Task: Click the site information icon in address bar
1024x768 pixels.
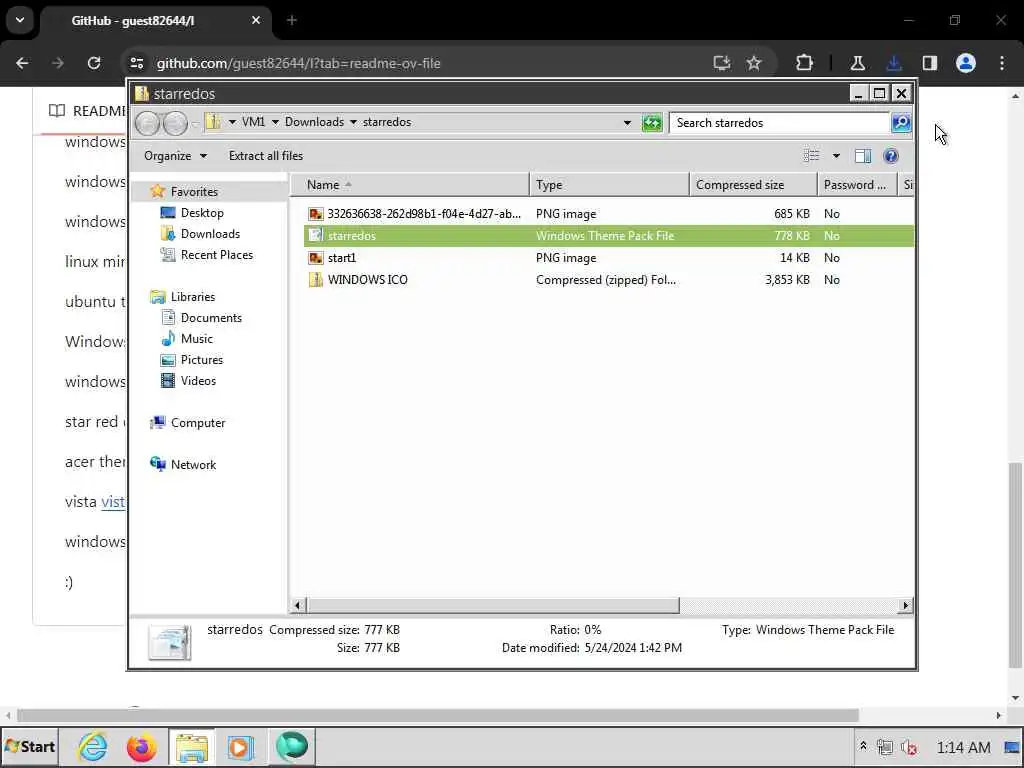Action: [x=136, y=63]
